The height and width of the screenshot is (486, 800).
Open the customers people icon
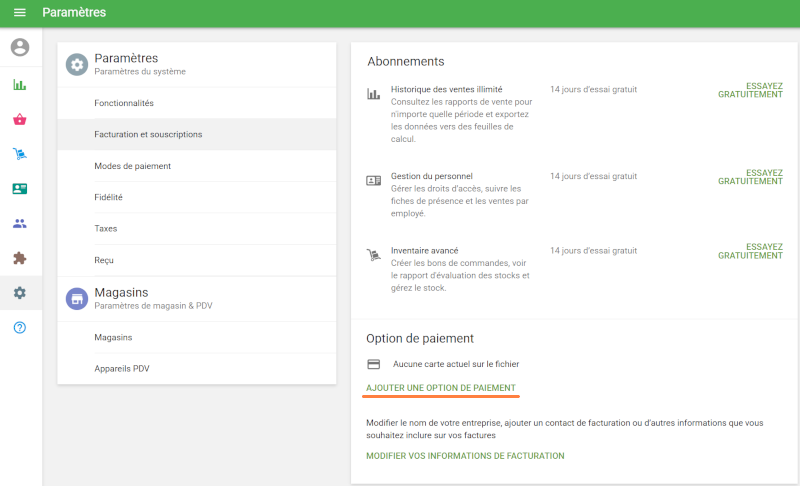pos(20,223)
